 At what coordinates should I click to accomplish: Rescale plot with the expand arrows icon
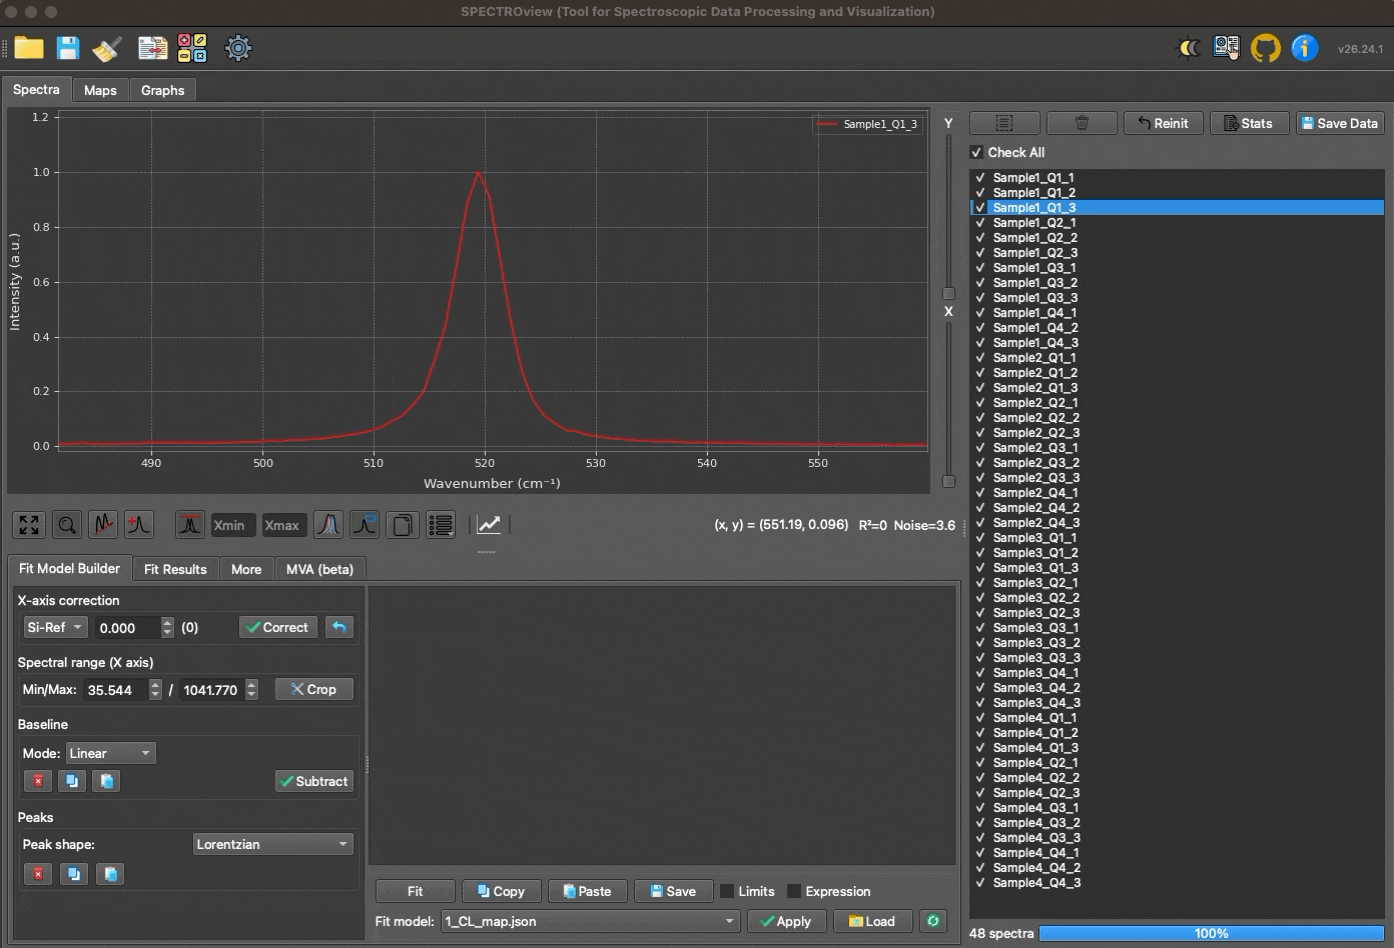[29, 525]
